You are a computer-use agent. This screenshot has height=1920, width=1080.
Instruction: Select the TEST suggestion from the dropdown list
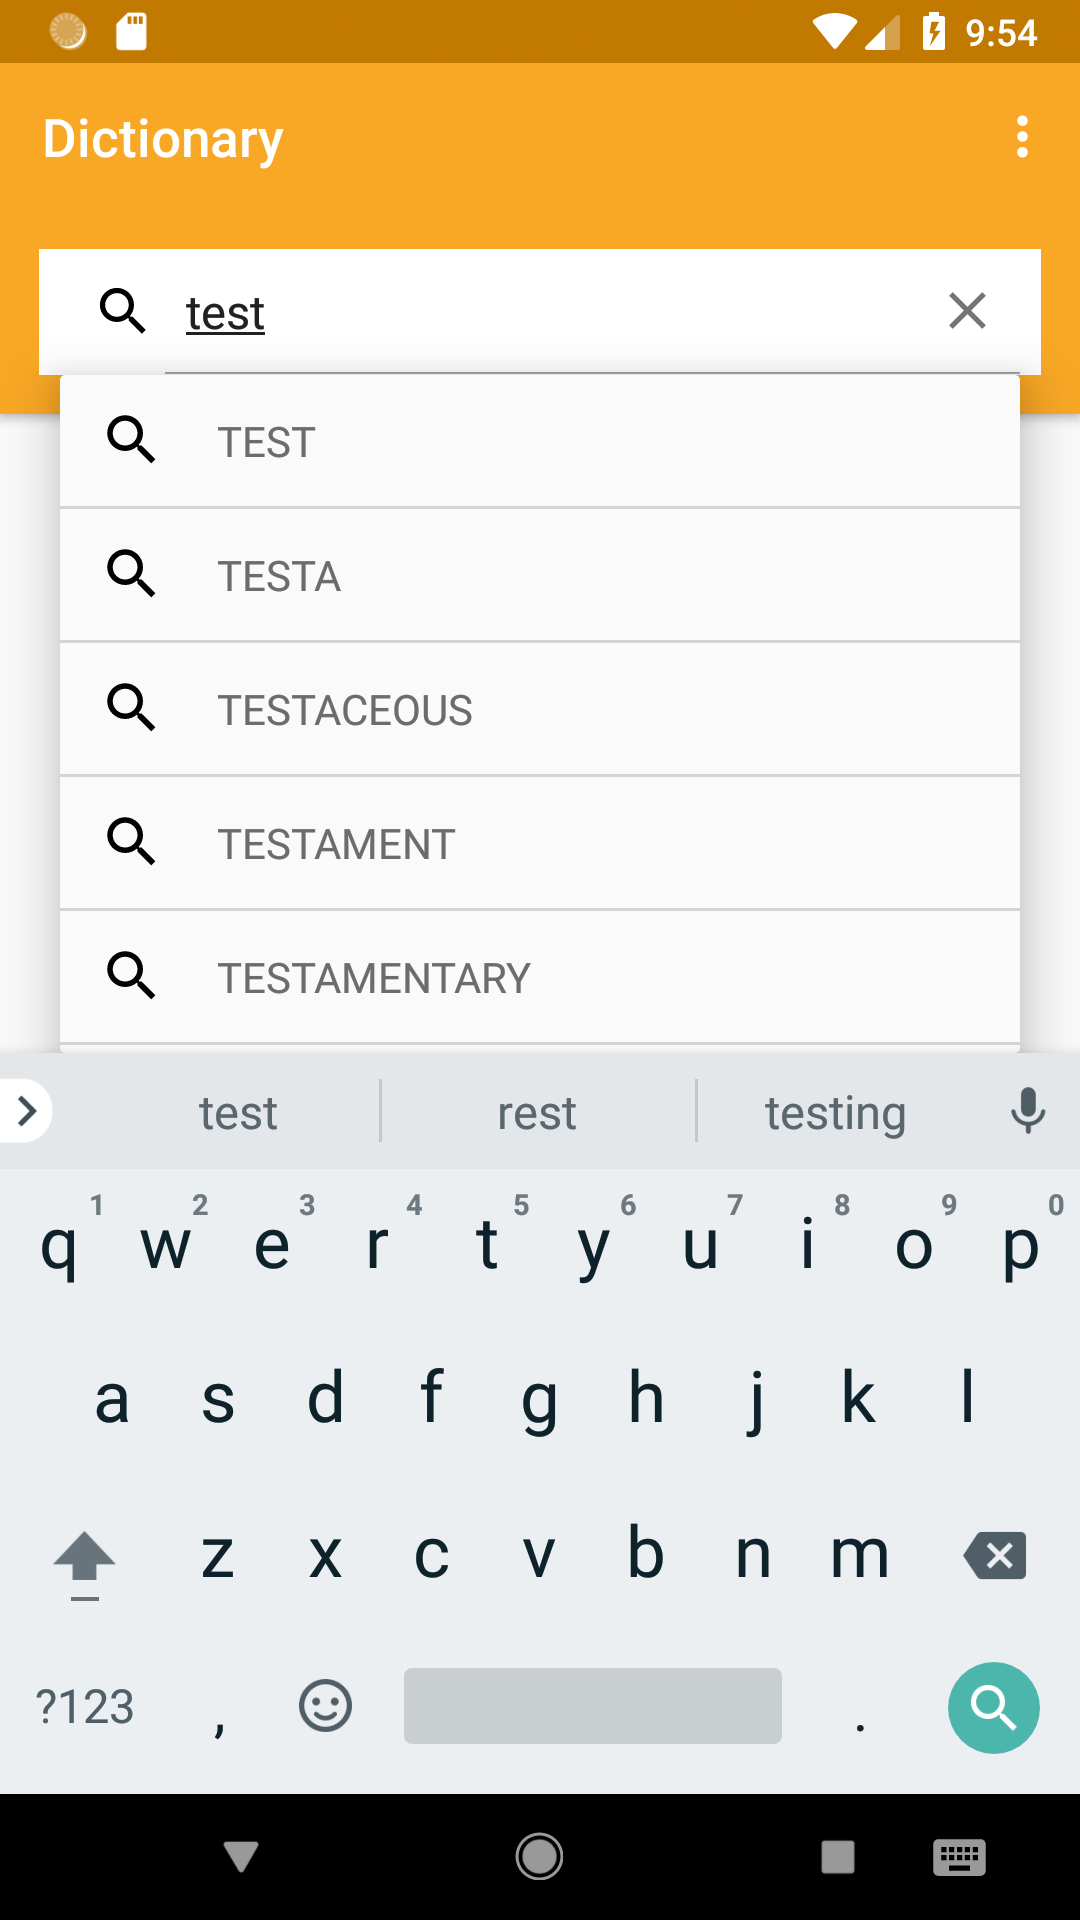[540, 441]
